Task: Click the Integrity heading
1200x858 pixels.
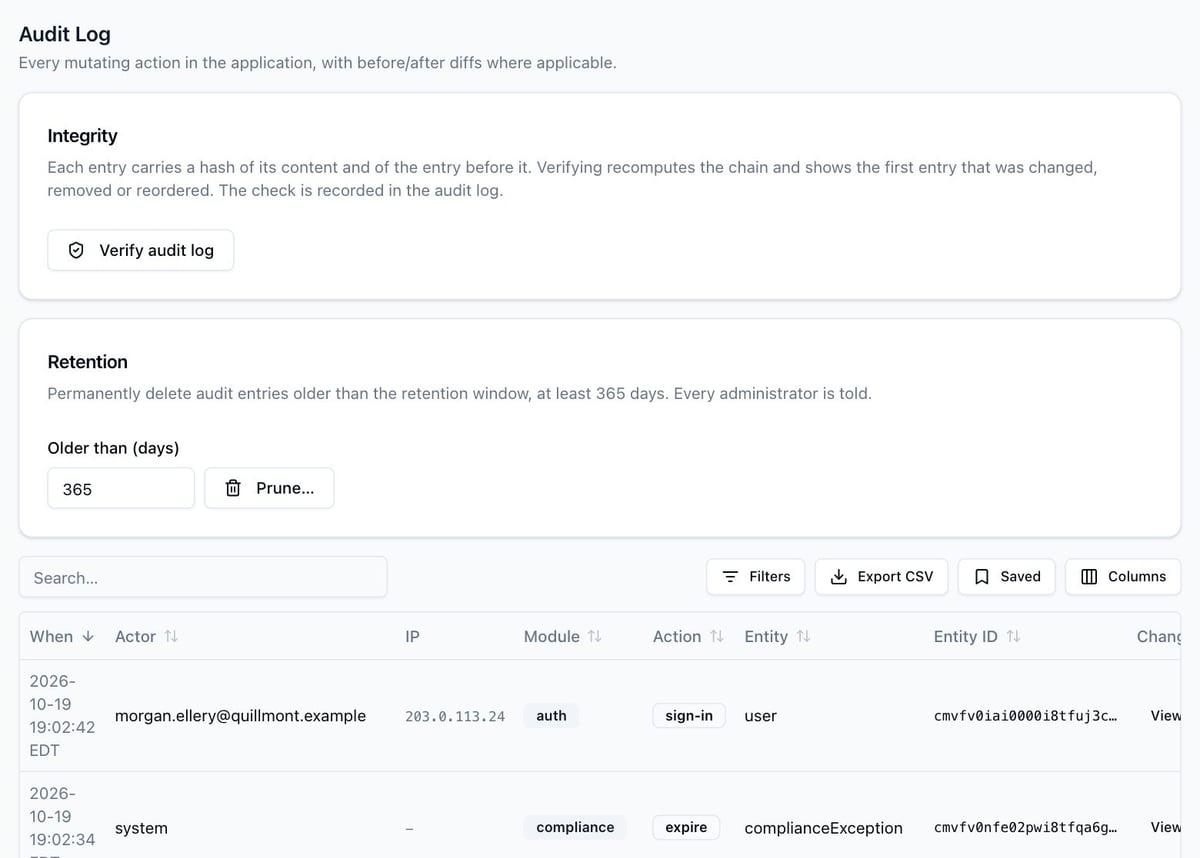Action: (83, 136)
